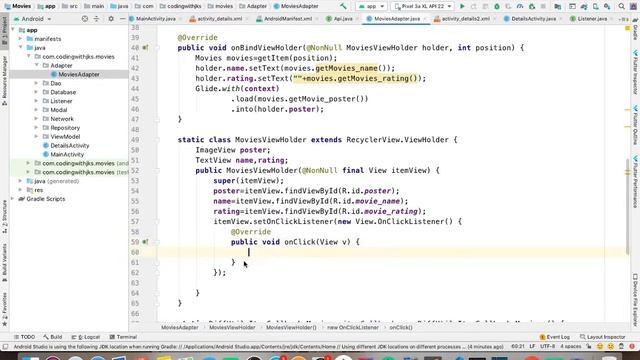Open the AVD Manager device icon
This screenshot has width=640, height=360.
tap(596, 7)
